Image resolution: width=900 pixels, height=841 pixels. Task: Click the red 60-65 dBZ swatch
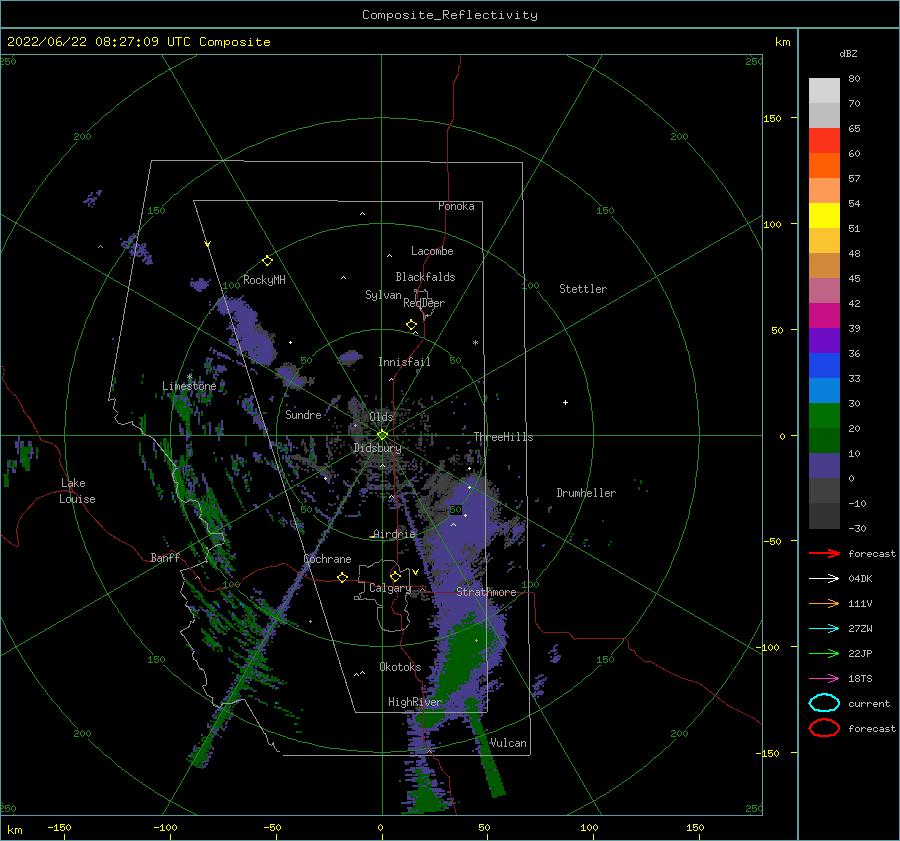click(824, 141)
